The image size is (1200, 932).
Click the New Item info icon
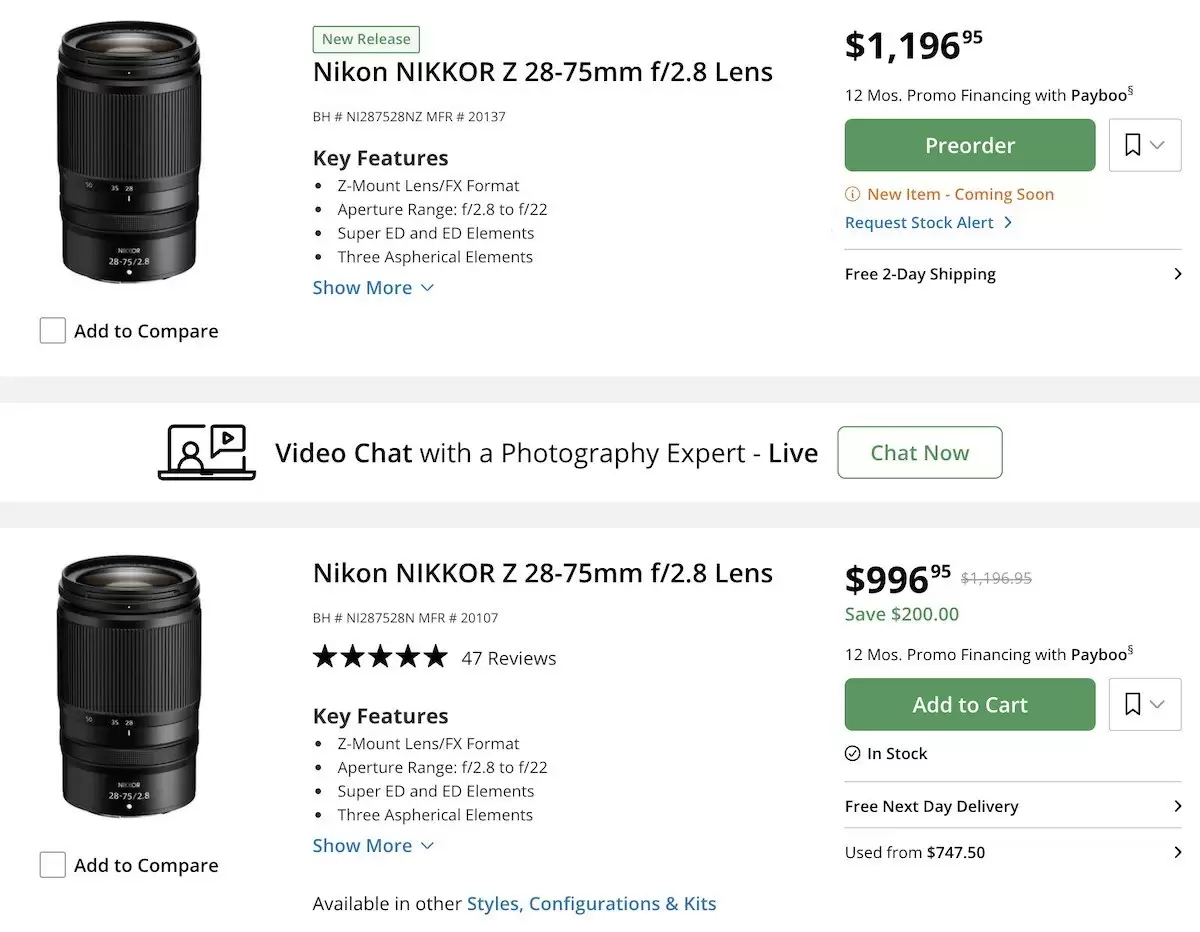[x=853, y=194]
